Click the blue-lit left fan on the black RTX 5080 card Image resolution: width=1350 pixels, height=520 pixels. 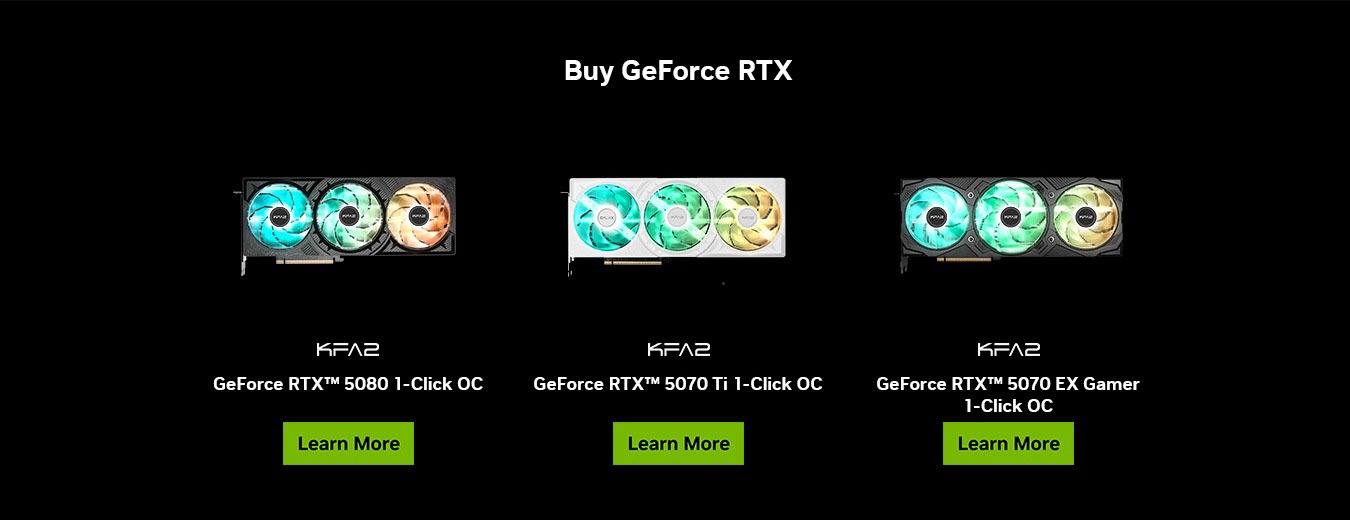click(279, 216)
